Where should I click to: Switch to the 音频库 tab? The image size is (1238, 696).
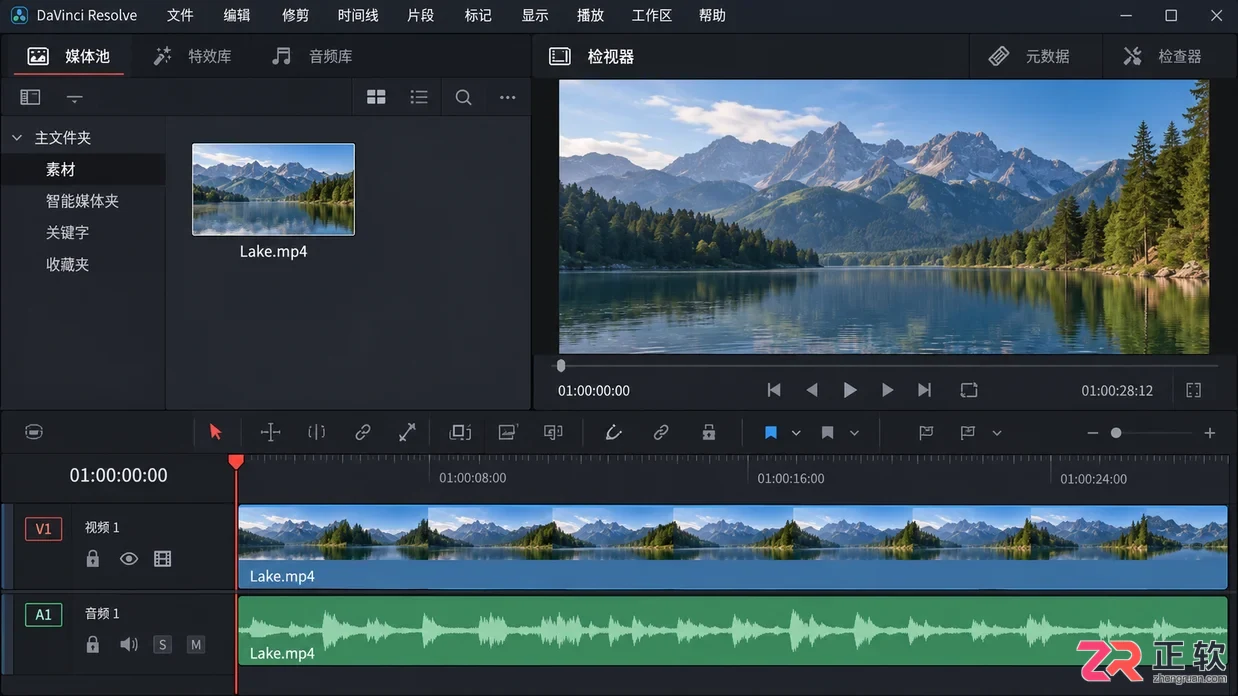pos(313,56)
